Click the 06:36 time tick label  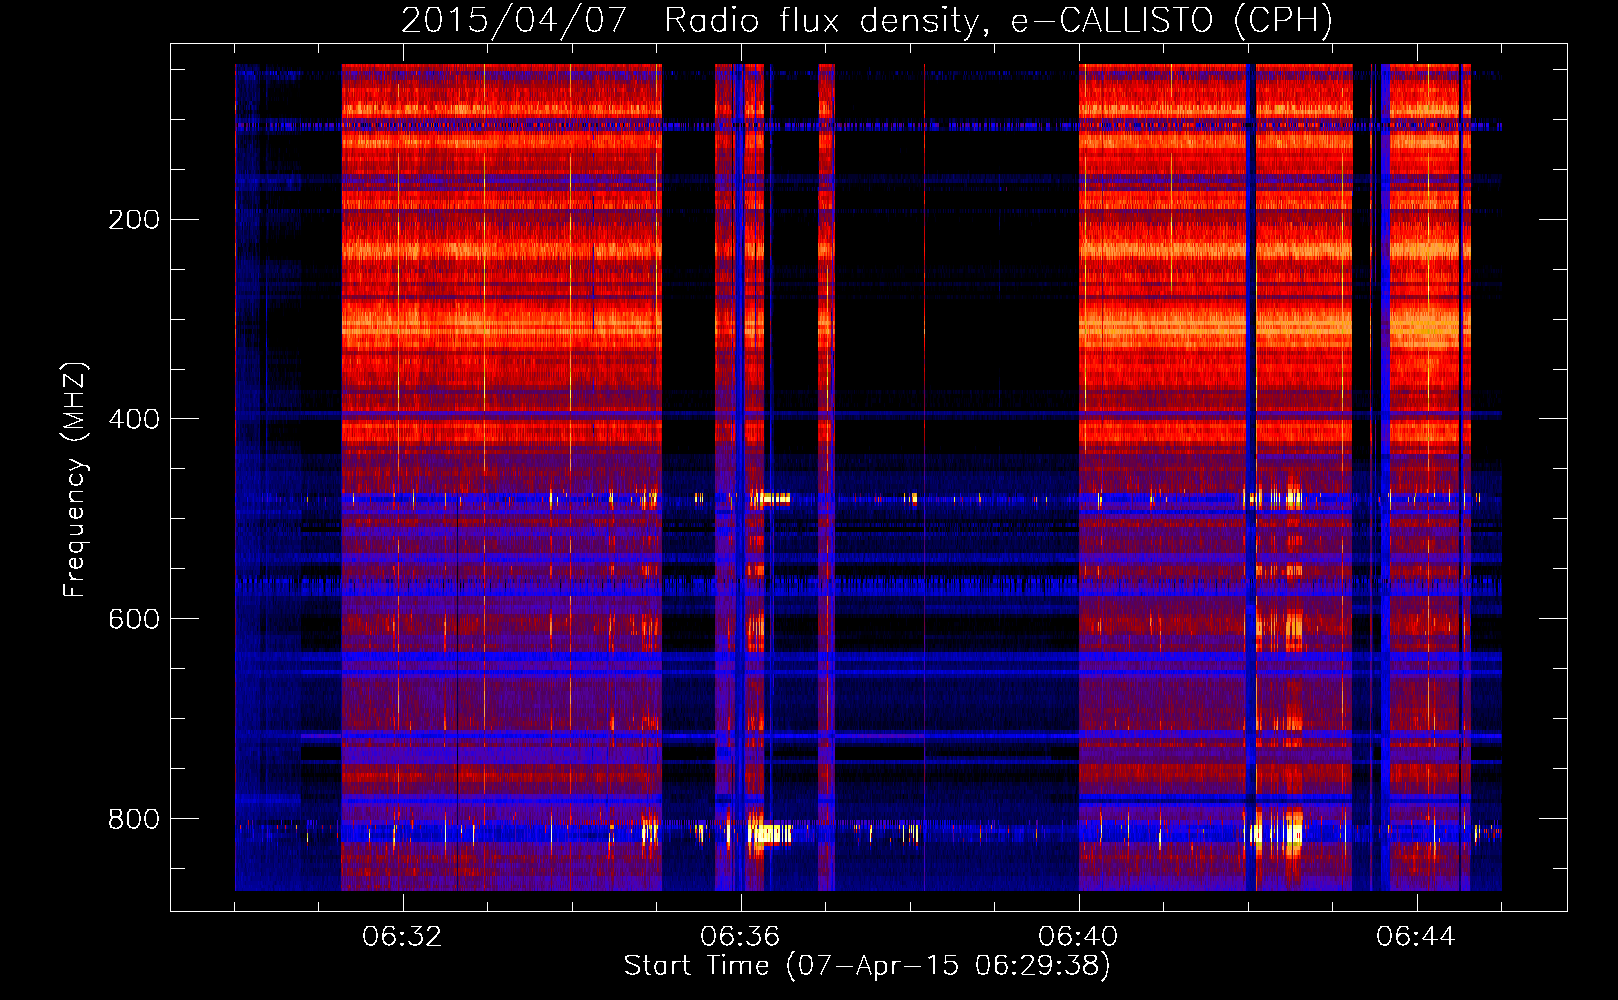(x=740, y=937)
